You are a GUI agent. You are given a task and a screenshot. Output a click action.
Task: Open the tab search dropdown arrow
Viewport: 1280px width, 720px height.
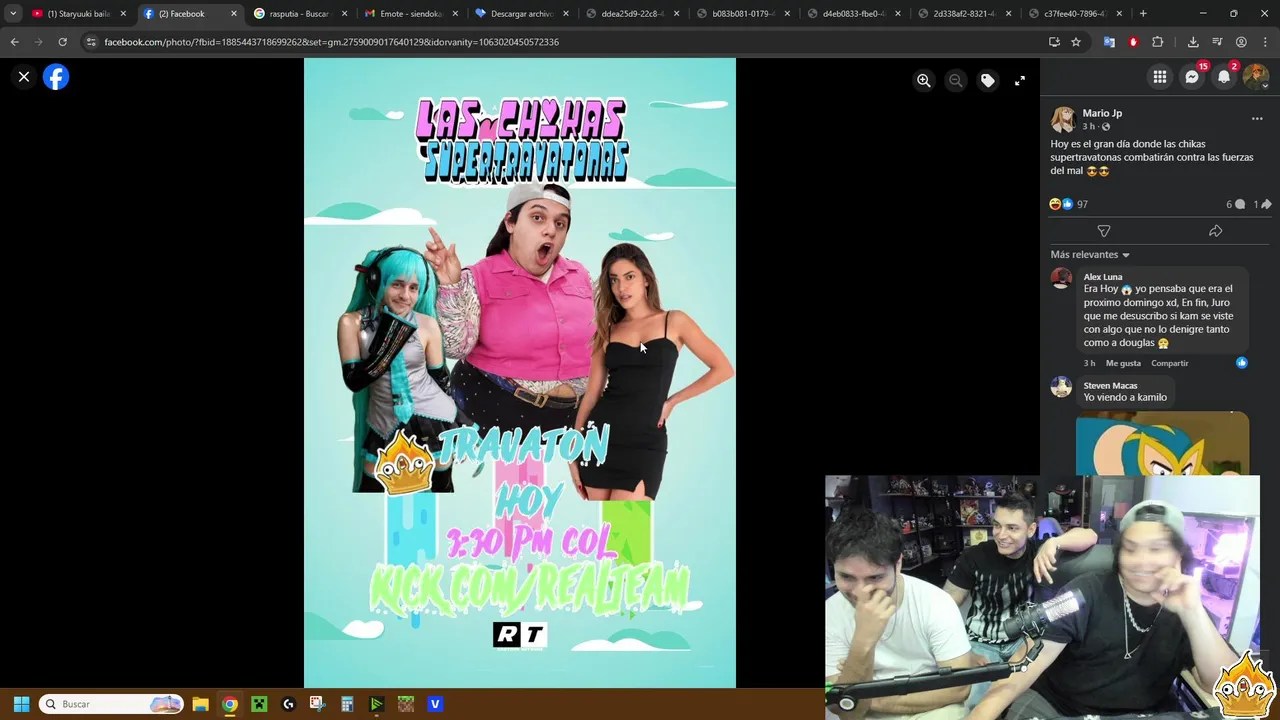pos(13,14)
